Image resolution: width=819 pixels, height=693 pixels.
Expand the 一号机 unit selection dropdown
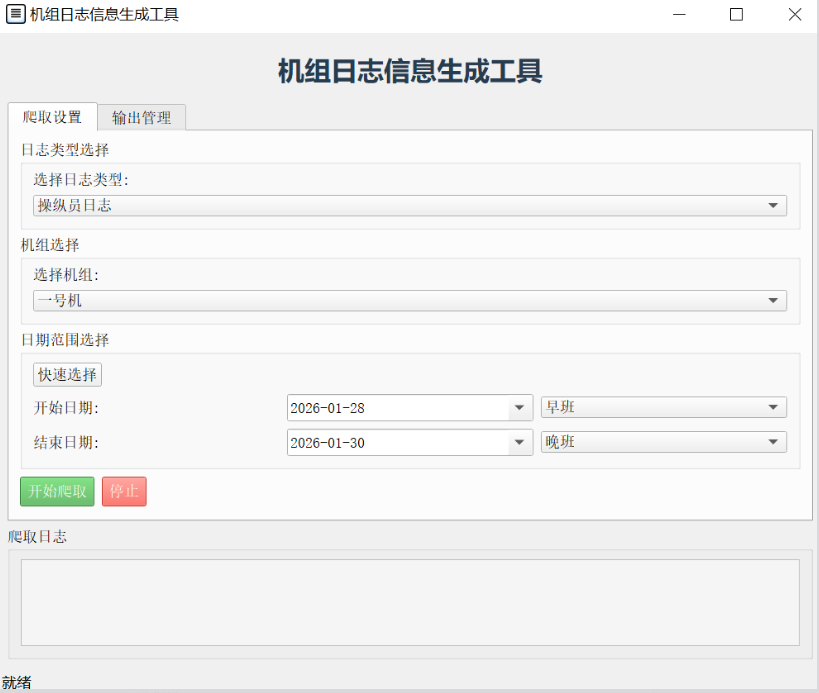click(409, 301)
